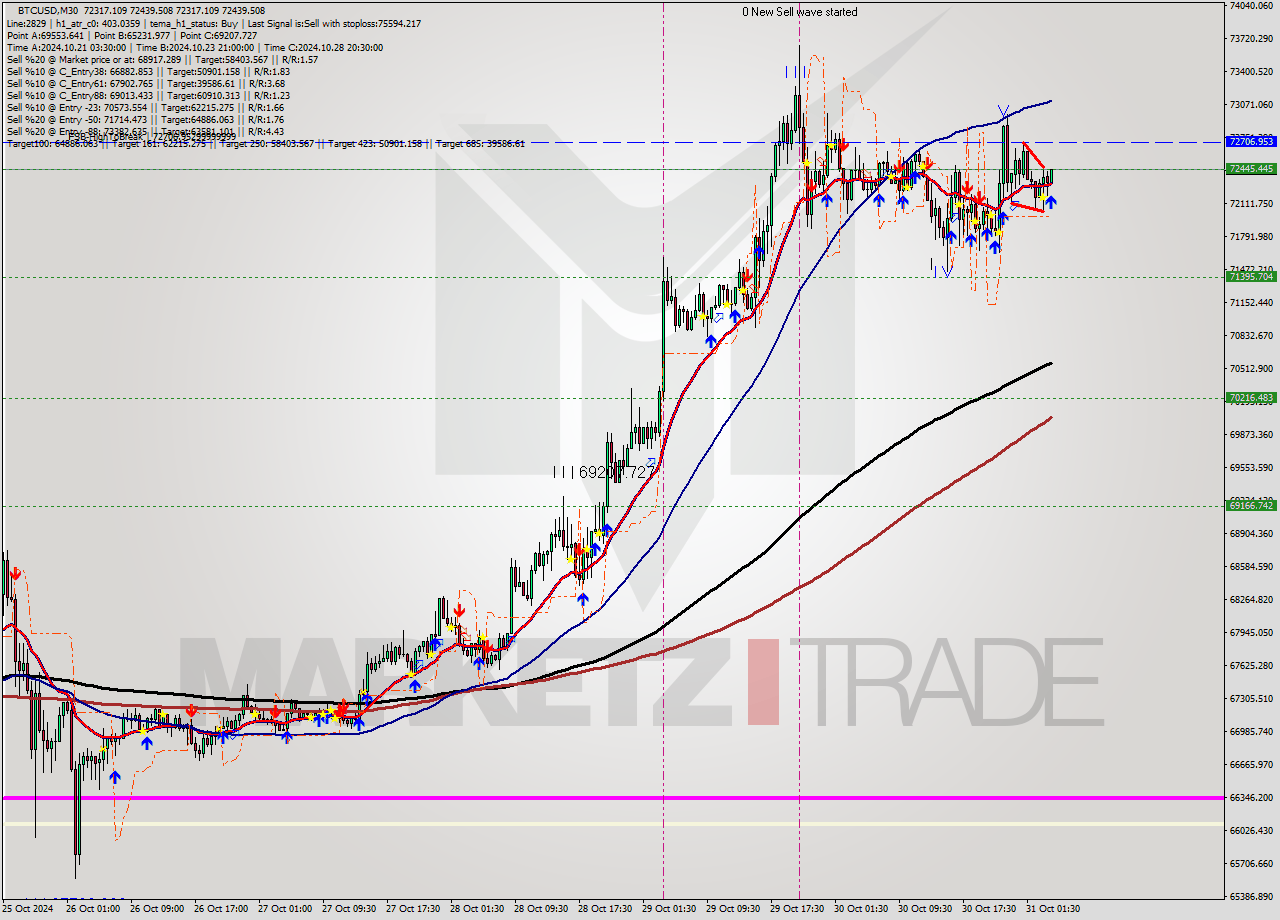Click the '29 Oct 17:30' time label
The width and height of the screenshot is (1280, 920).
(796, 909)
